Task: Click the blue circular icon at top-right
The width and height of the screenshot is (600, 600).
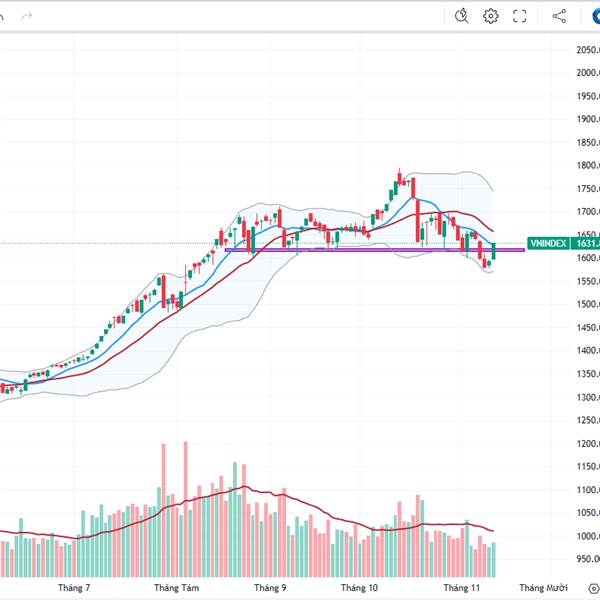Action: pyautogui.click(x=593, y=16)
